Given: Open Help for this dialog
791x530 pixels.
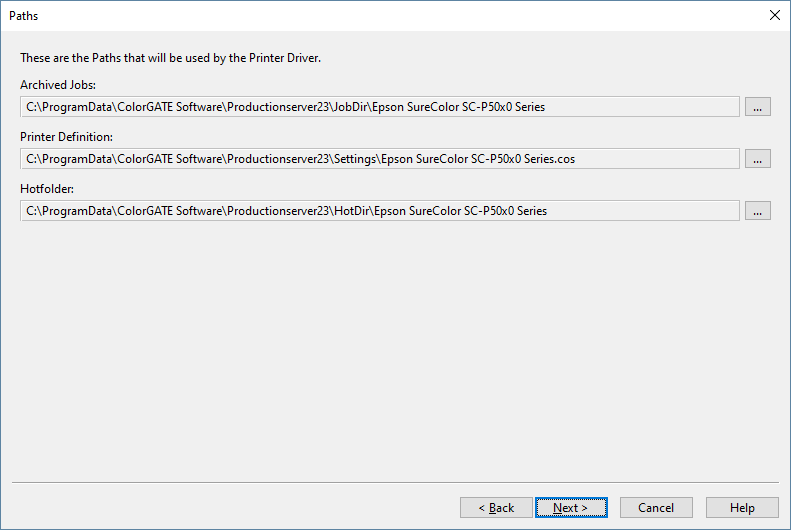Looking at the screenshot, I should (x=742, y=508).
